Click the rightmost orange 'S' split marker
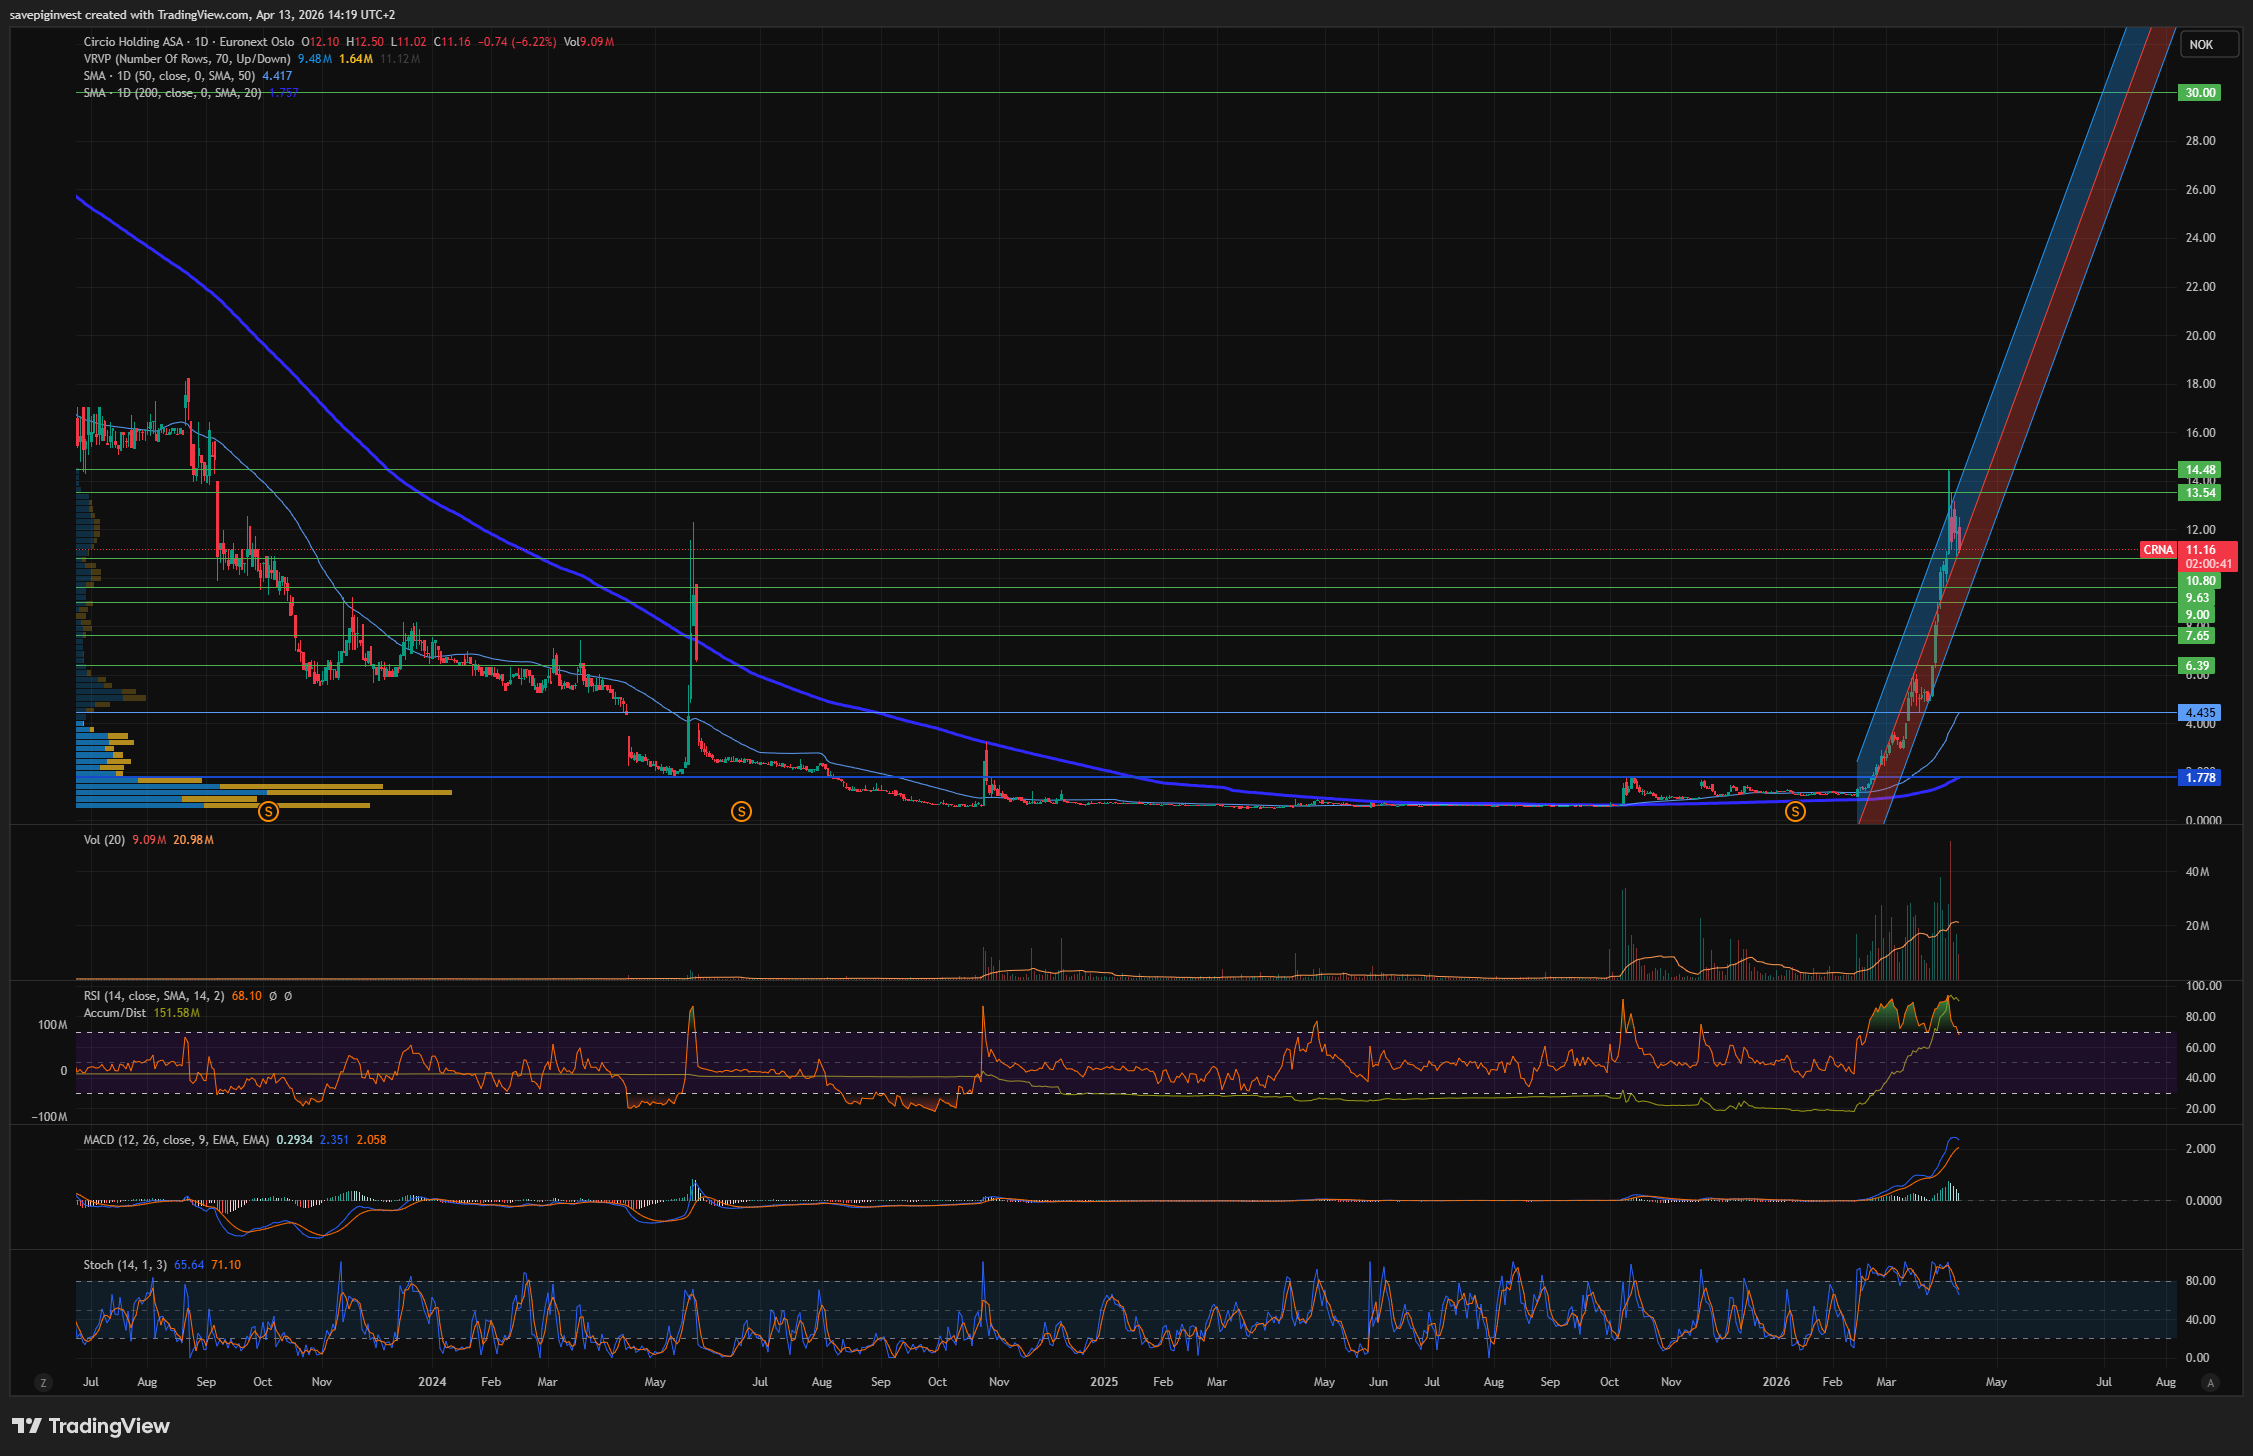Image resolution: width=2253 pixels, height=1456 pixels. [x=1795, y=812]
